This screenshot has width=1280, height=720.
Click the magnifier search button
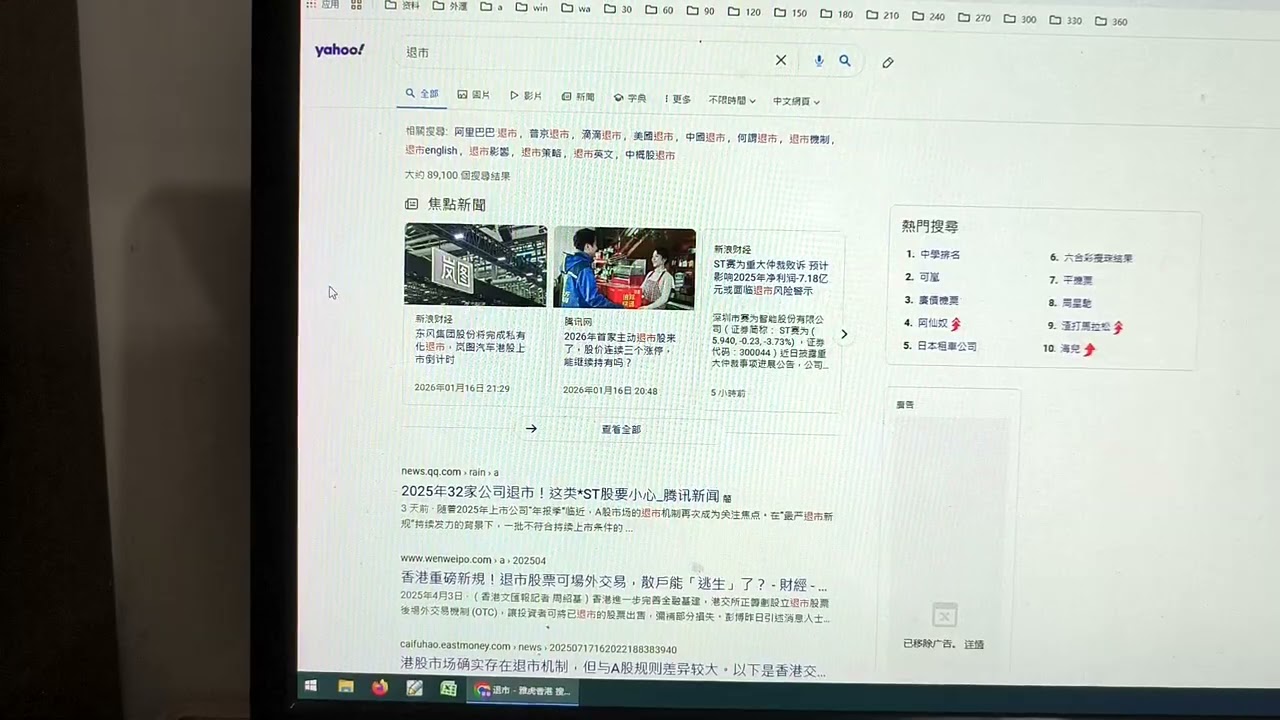pyautogui.click(x=845, y=61)
